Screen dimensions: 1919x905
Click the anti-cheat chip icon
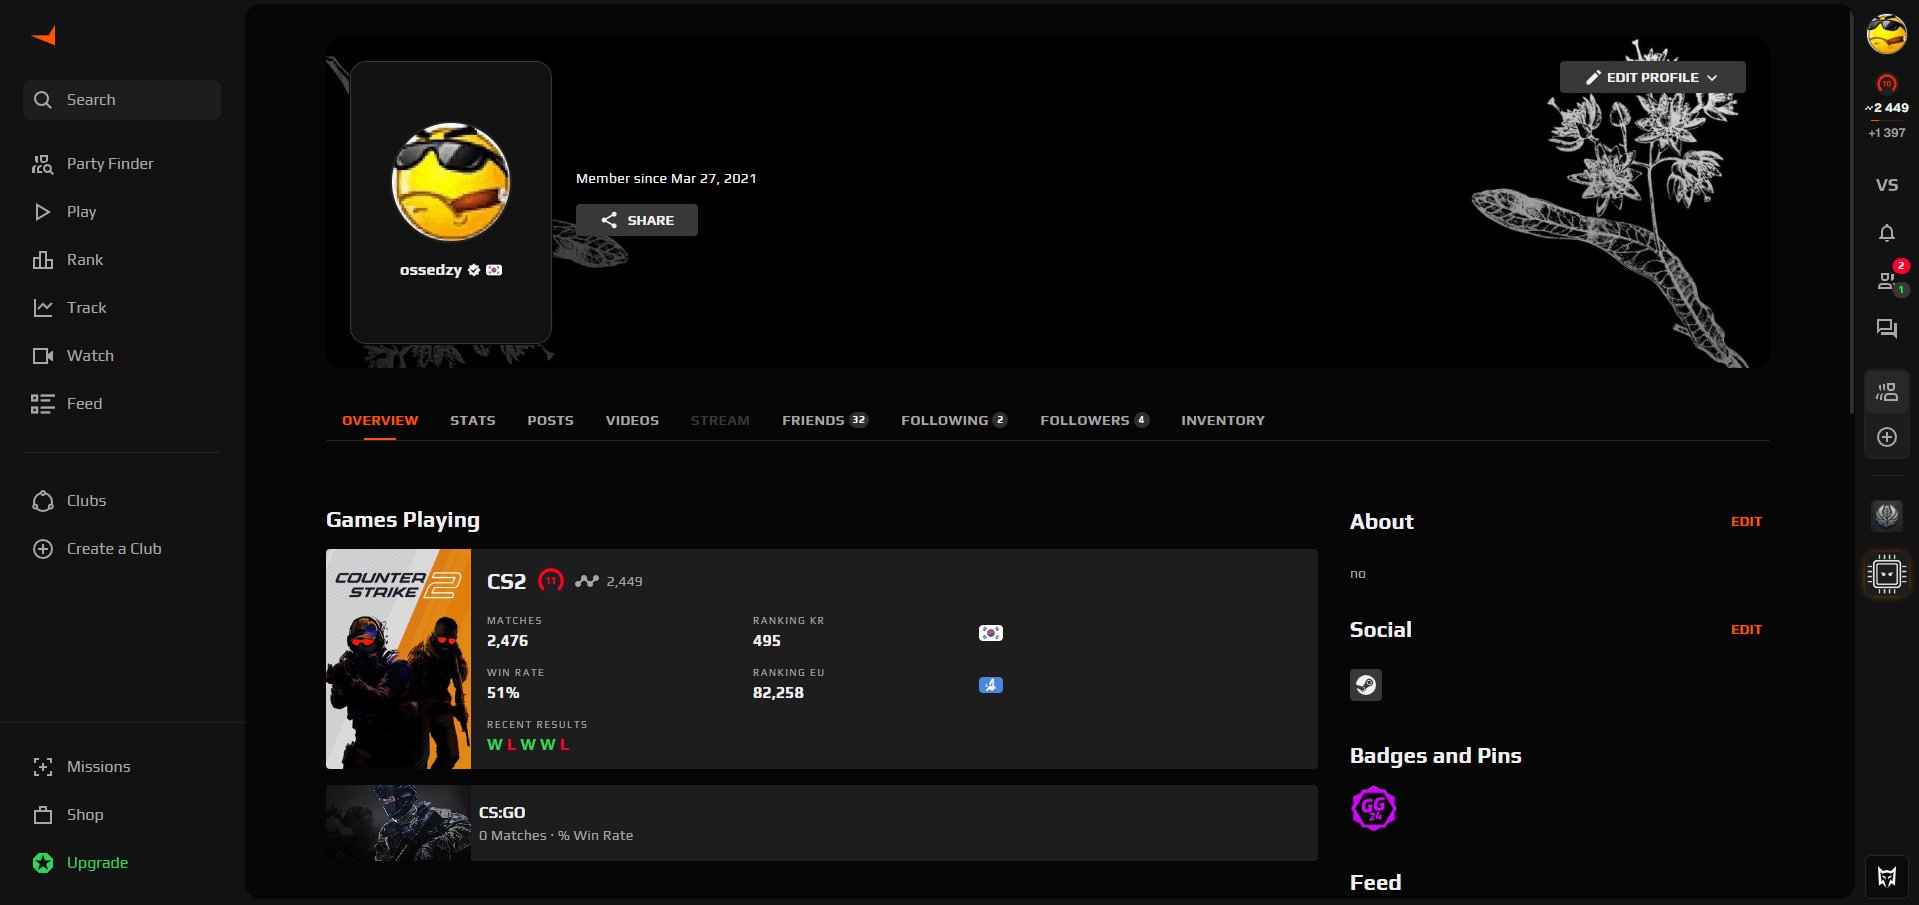[1886, 574]
